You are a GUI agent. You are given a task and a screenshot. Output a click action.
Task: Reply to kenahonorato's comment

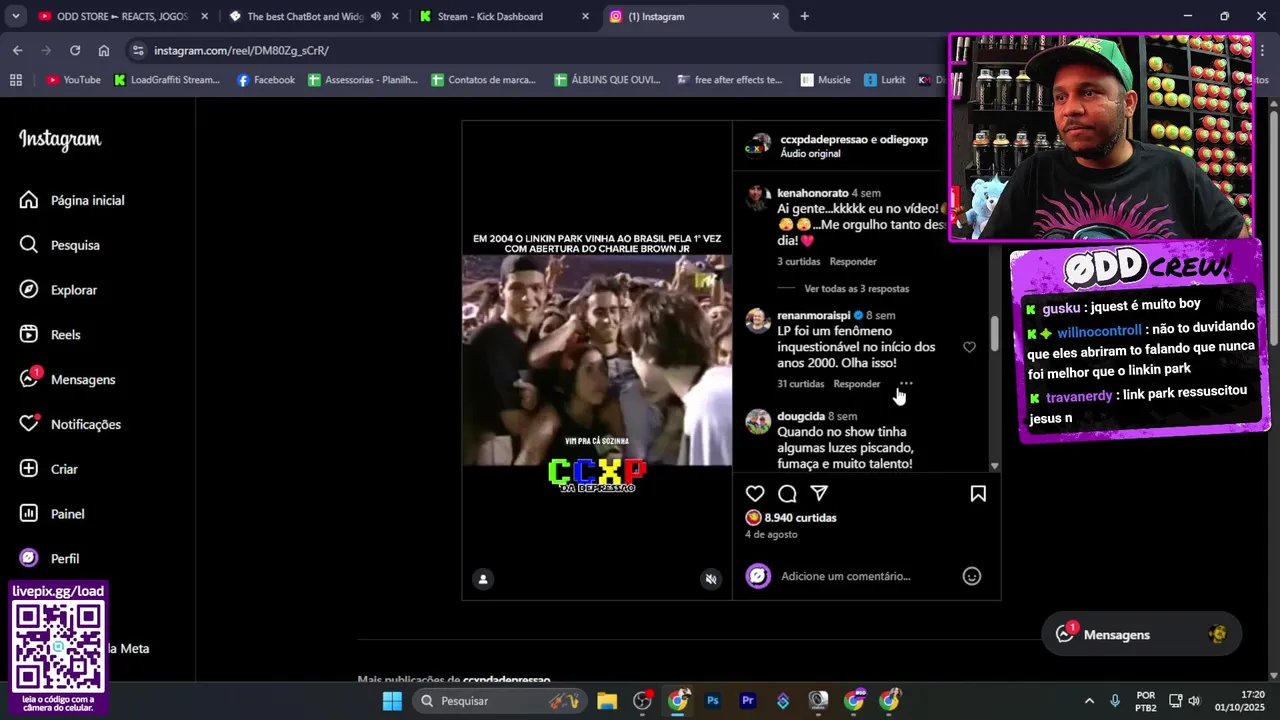pos(853,262)
